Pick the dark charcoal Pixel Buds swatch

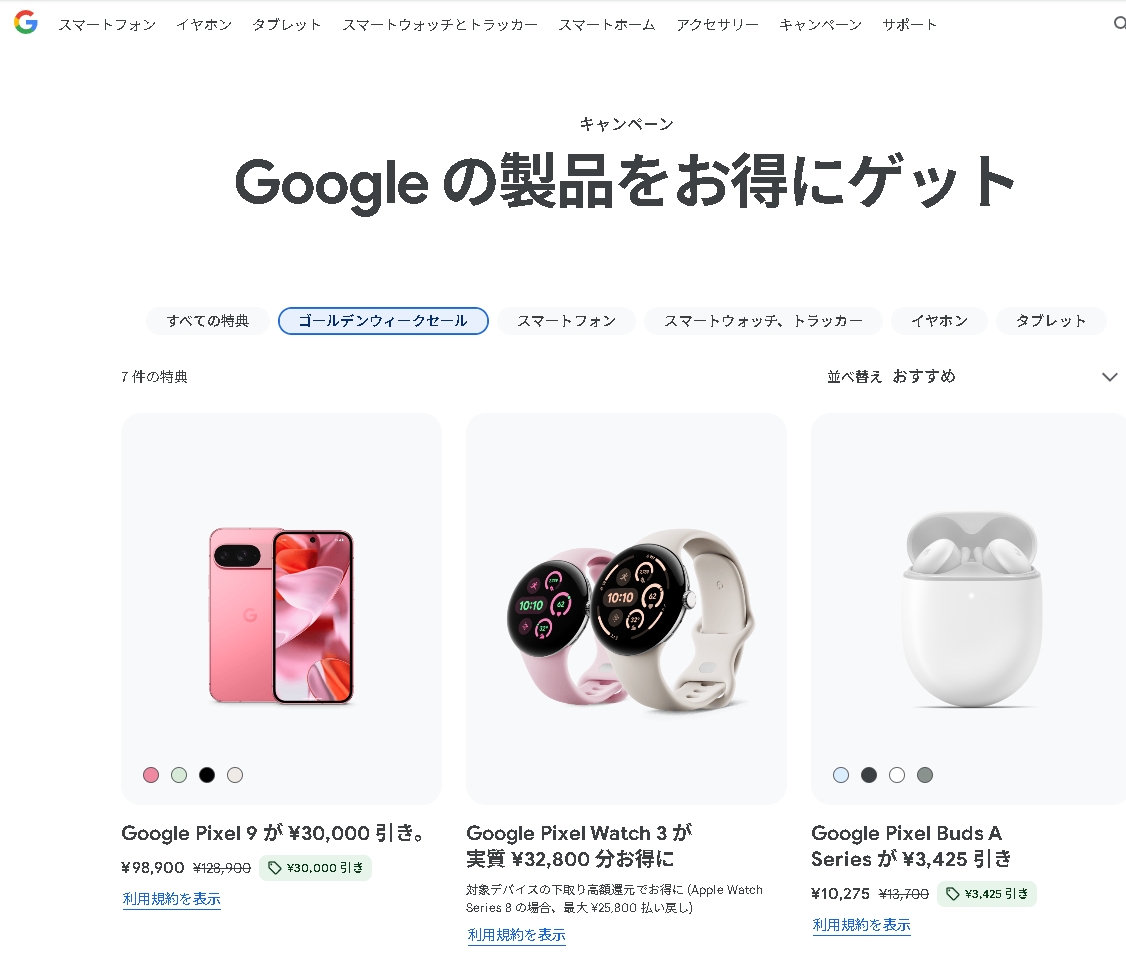pyautogui.click(x=869, y=775)
